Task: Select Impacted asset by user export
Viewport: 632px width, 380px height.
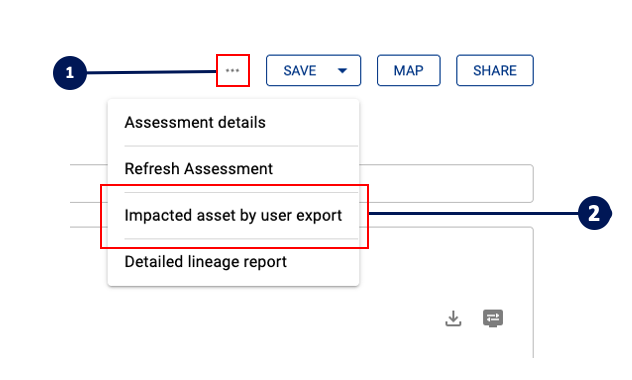Action: (233, 216)
